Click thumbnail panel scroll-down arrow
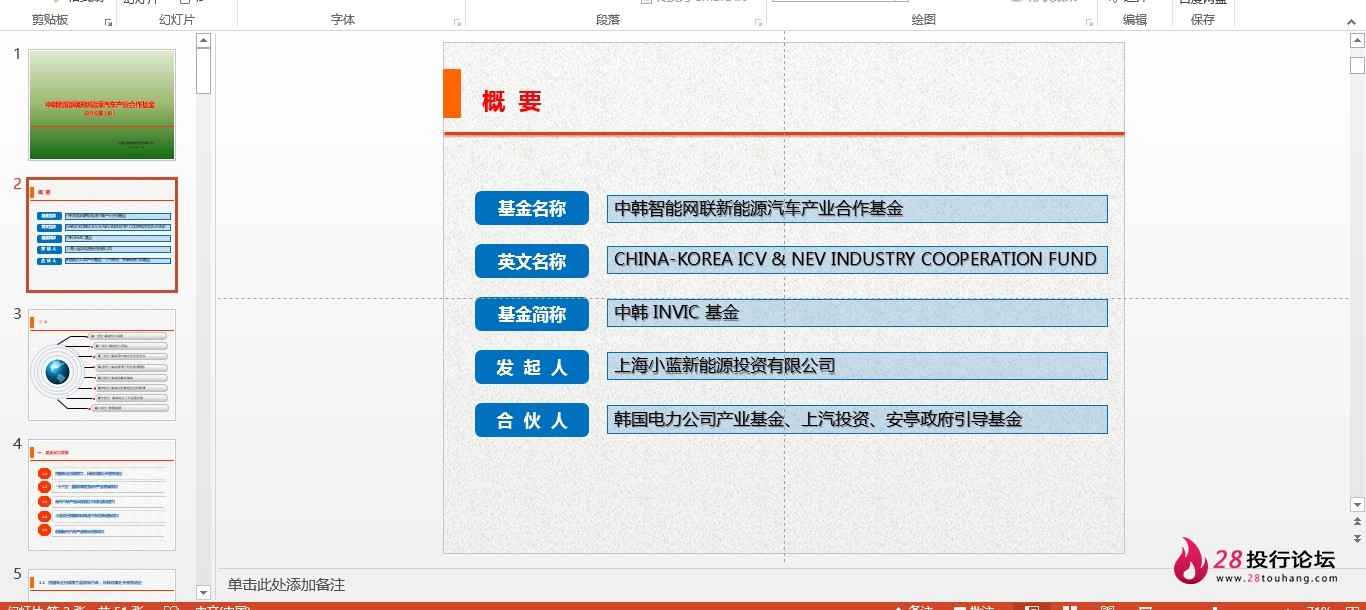This screenshot has width=1366, height=610. click(203, 593)
